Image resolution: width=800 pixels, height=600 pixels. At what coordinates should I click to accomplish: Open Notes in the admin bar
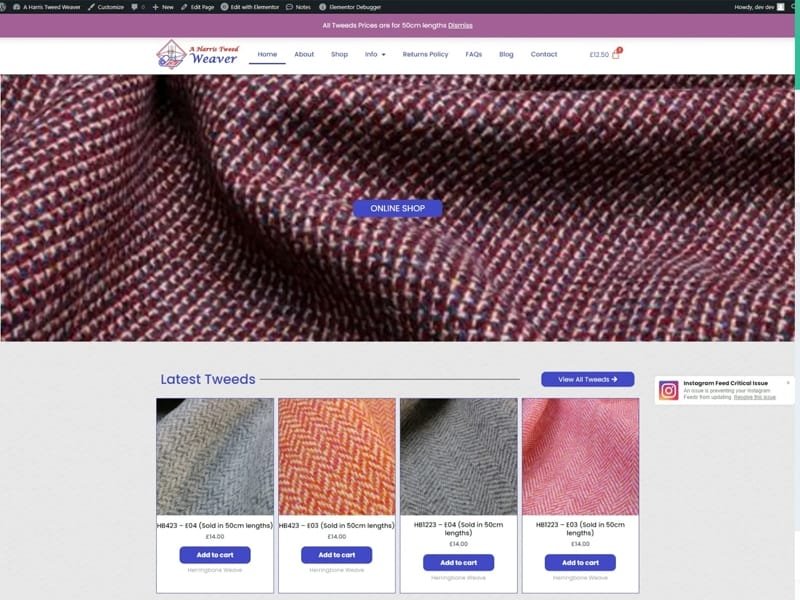pyautogui.click(x=299, y=7)
